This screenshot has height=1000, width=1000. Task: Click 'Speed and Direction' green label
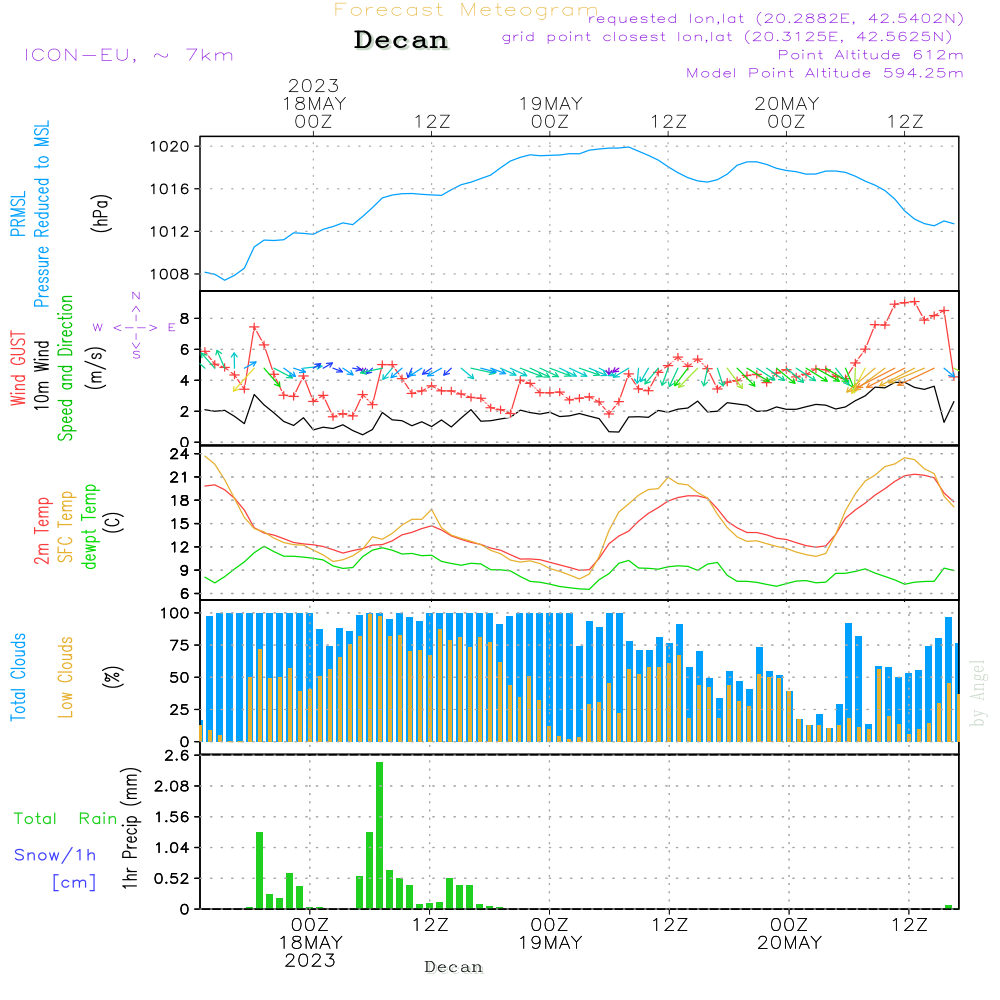pyautogui.click(x=66, y=368)
